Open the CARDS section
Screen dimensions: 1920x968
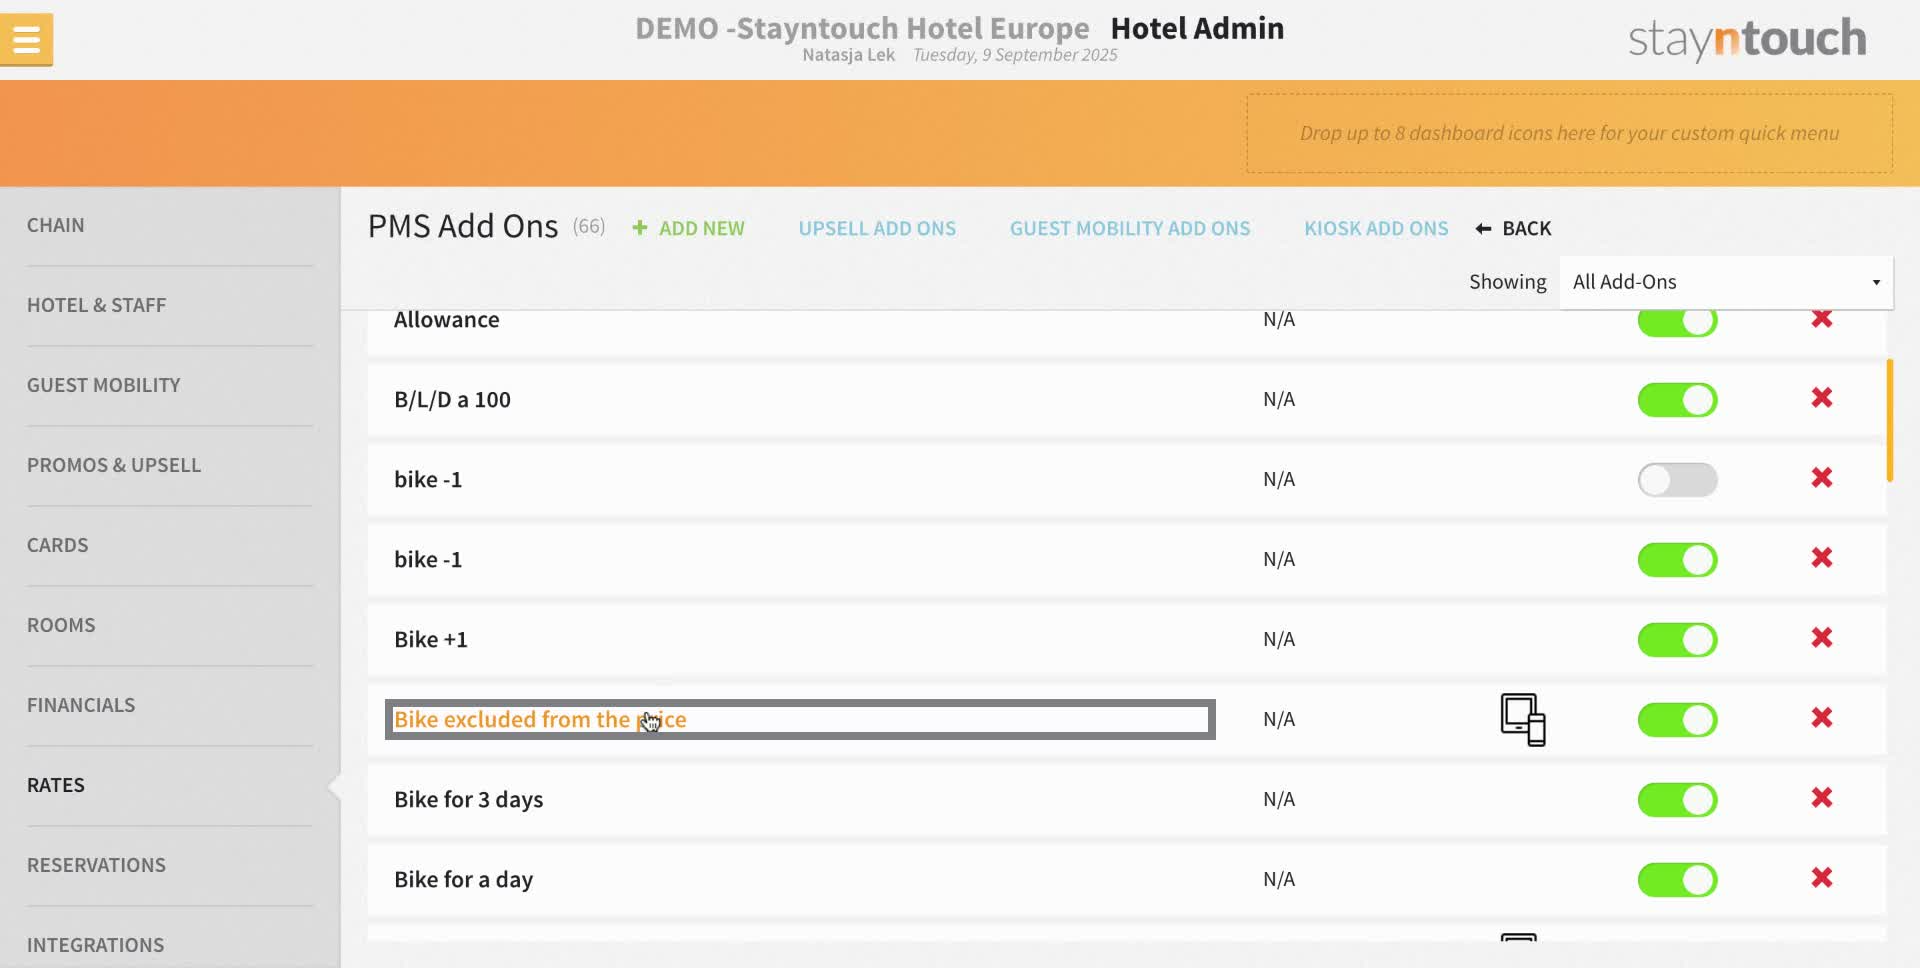pyautogui.click(x=58, y=545)
